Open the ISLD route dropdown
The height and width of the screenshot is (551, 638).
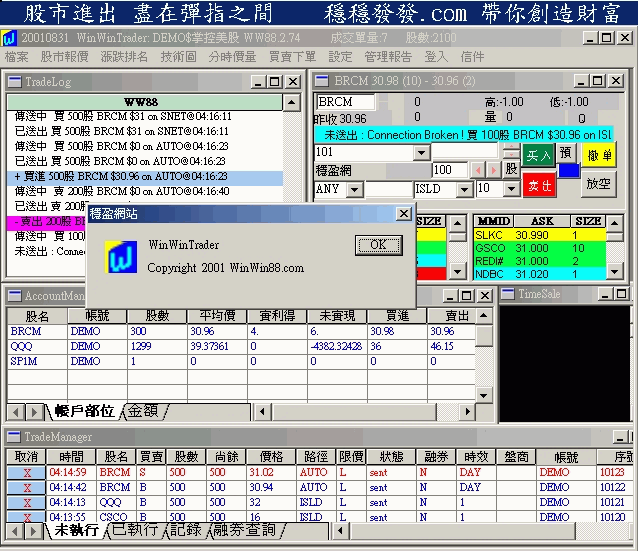pyautogui.click(x=463, y=190)
